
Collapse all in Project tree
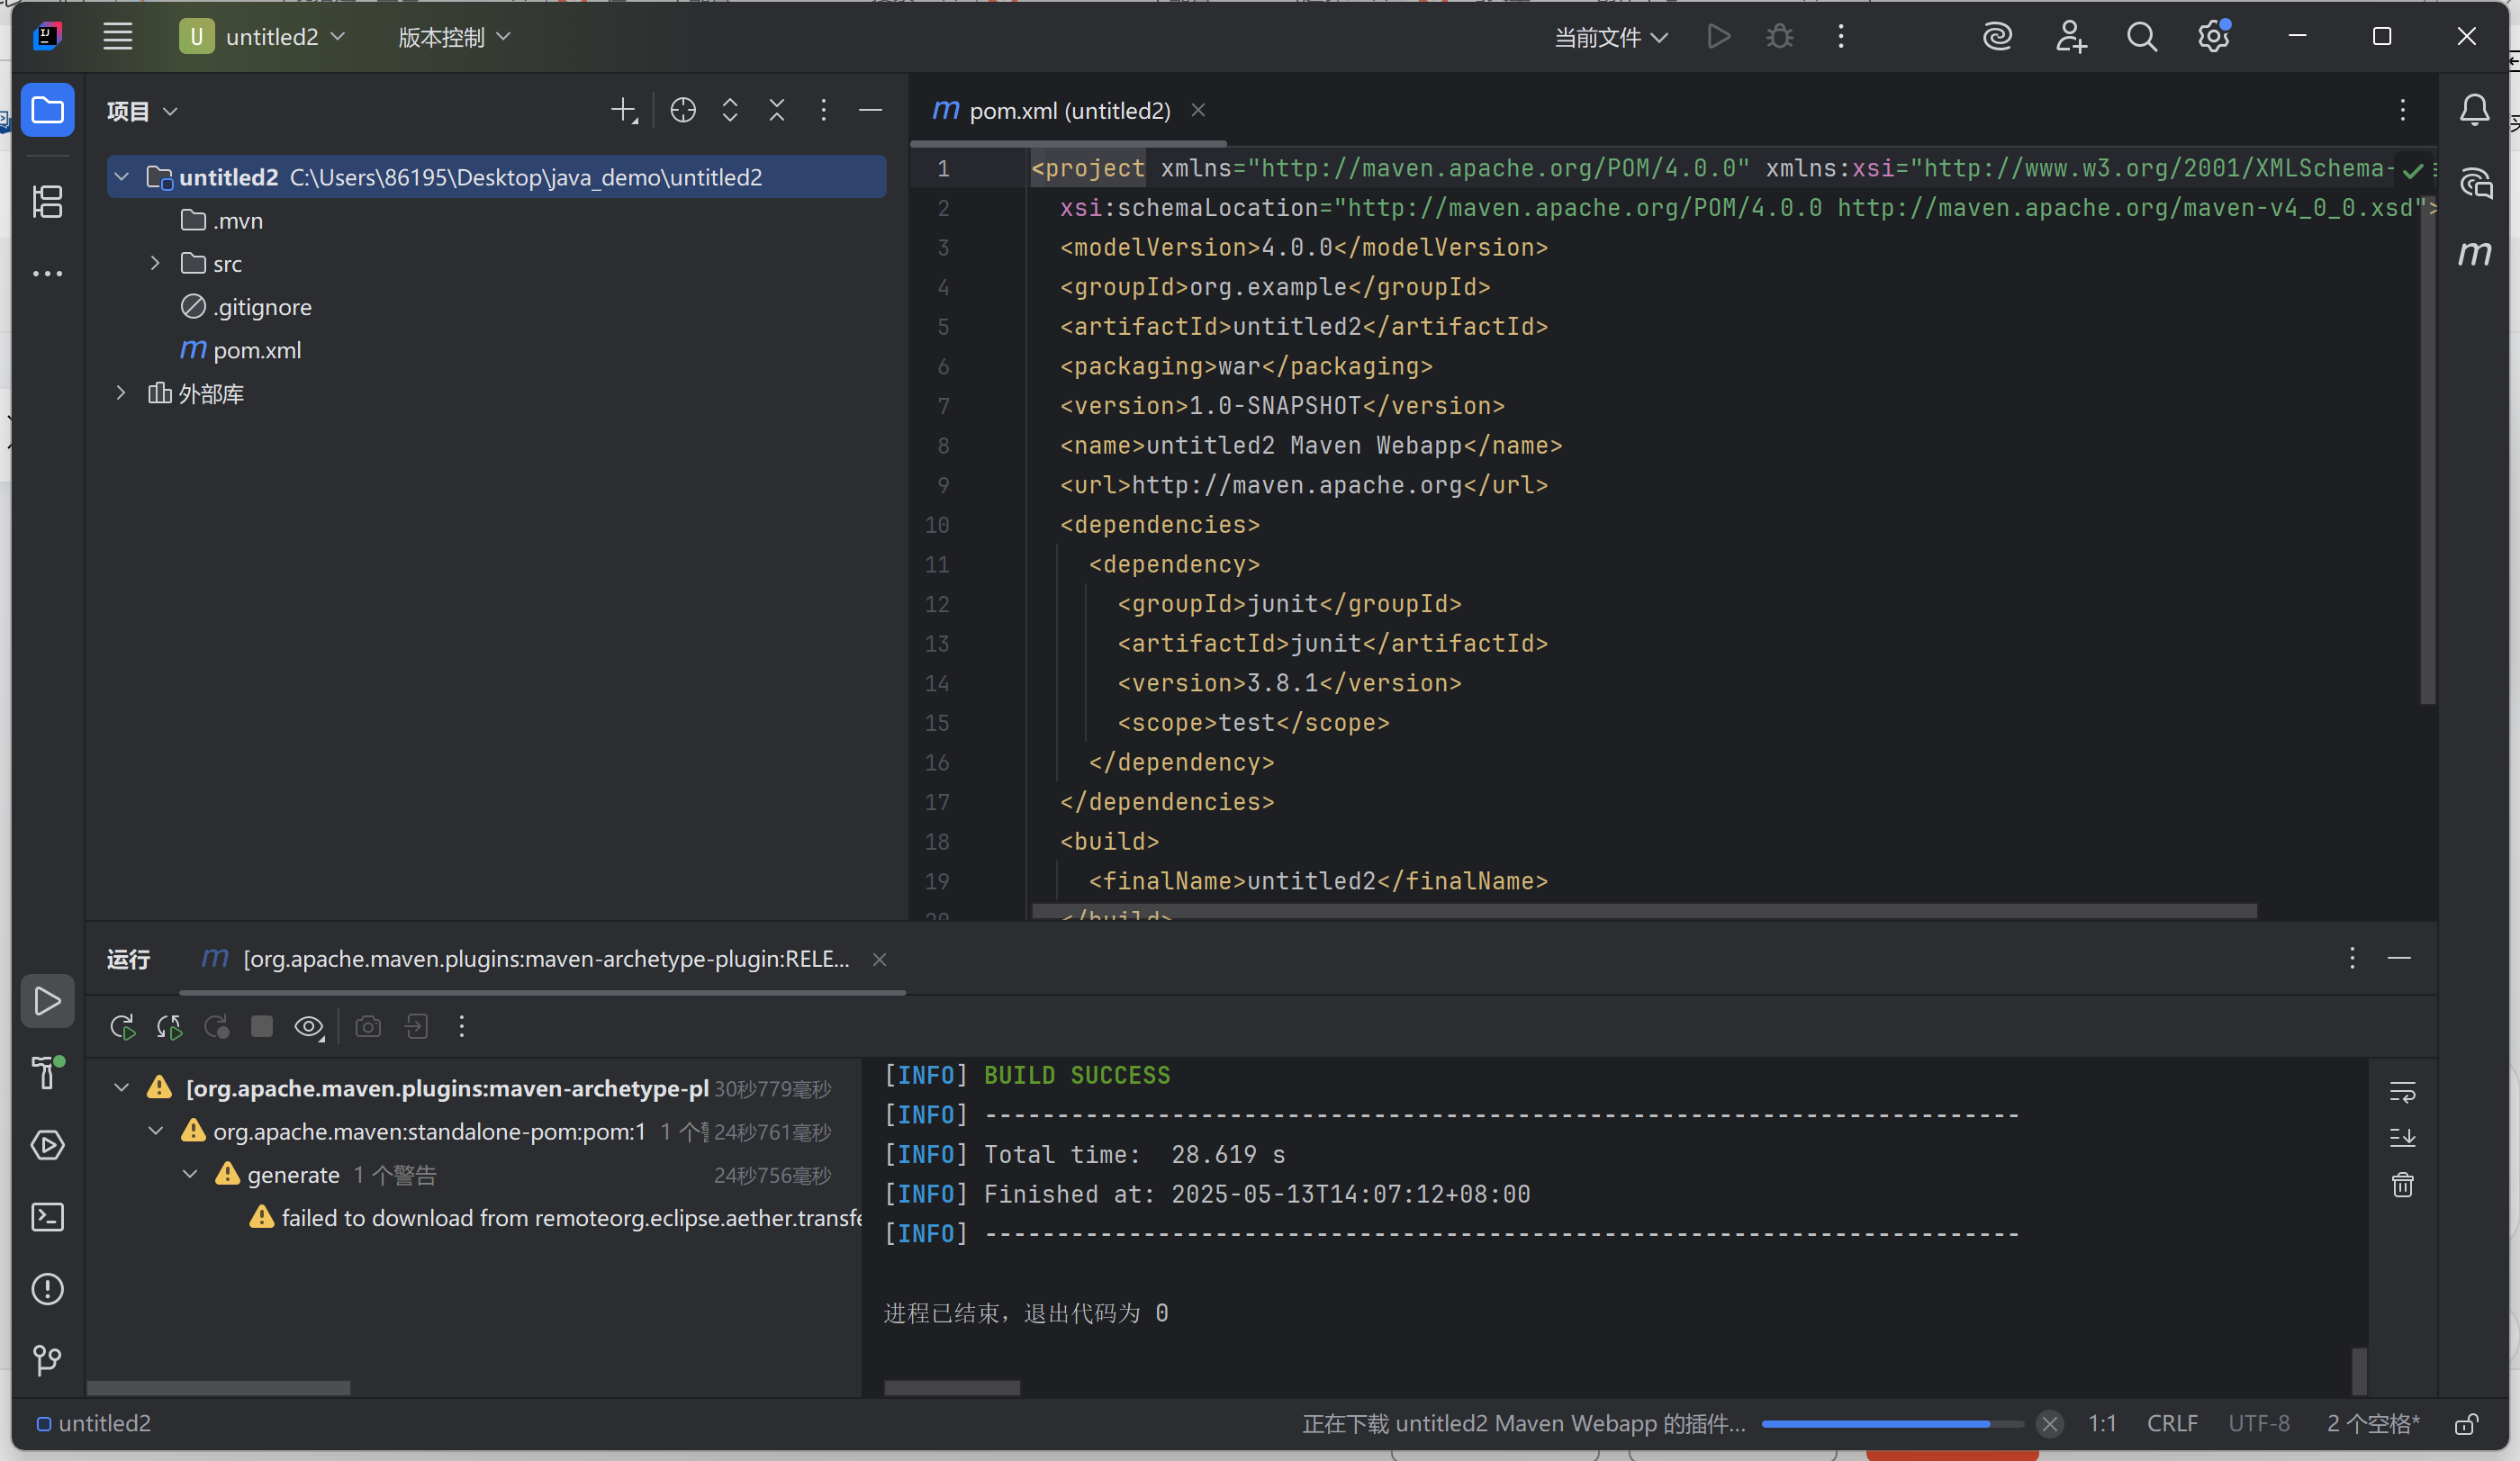[x=777, y=110]
